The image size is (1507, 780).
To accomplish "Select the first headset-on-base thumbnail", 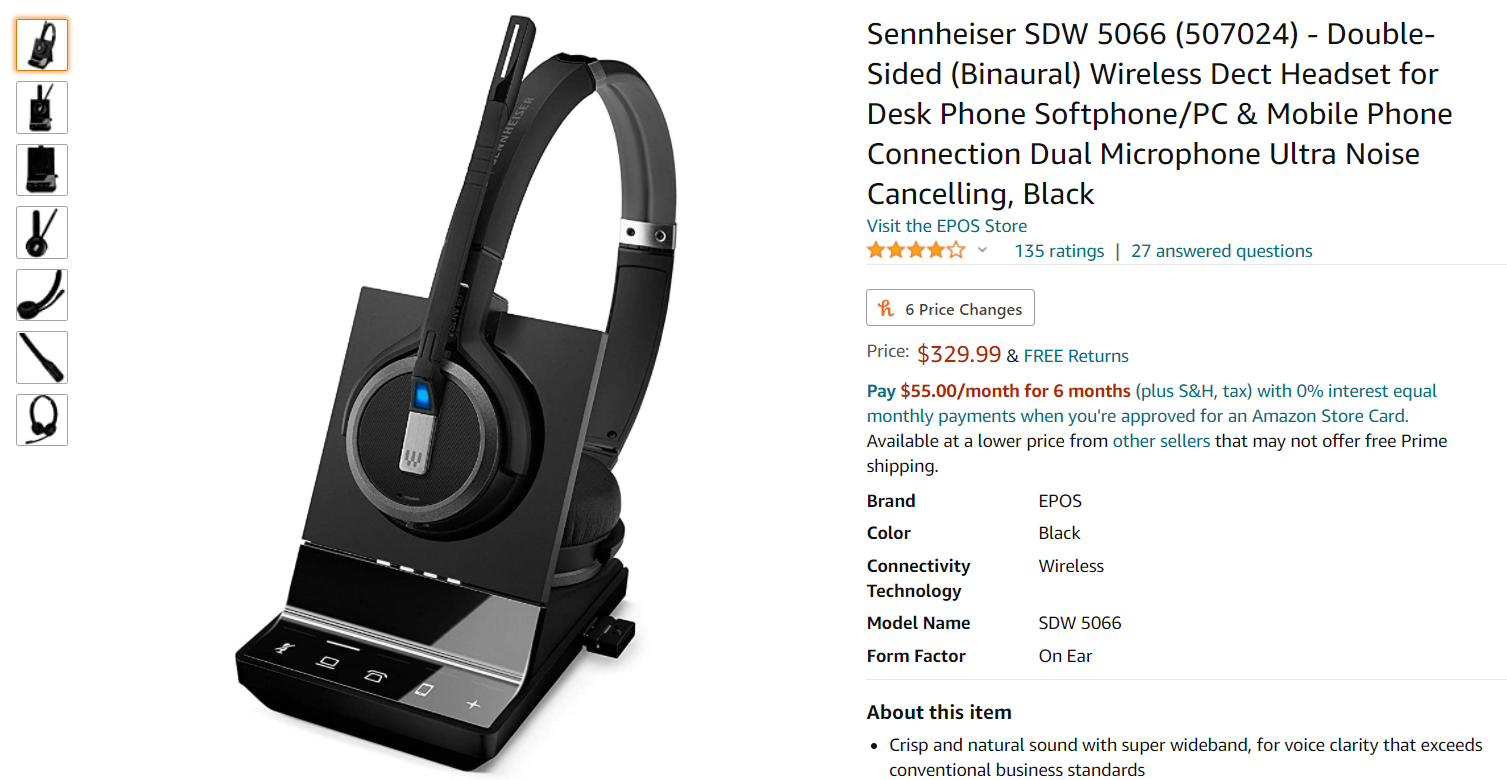I will (x=42, y=45).
